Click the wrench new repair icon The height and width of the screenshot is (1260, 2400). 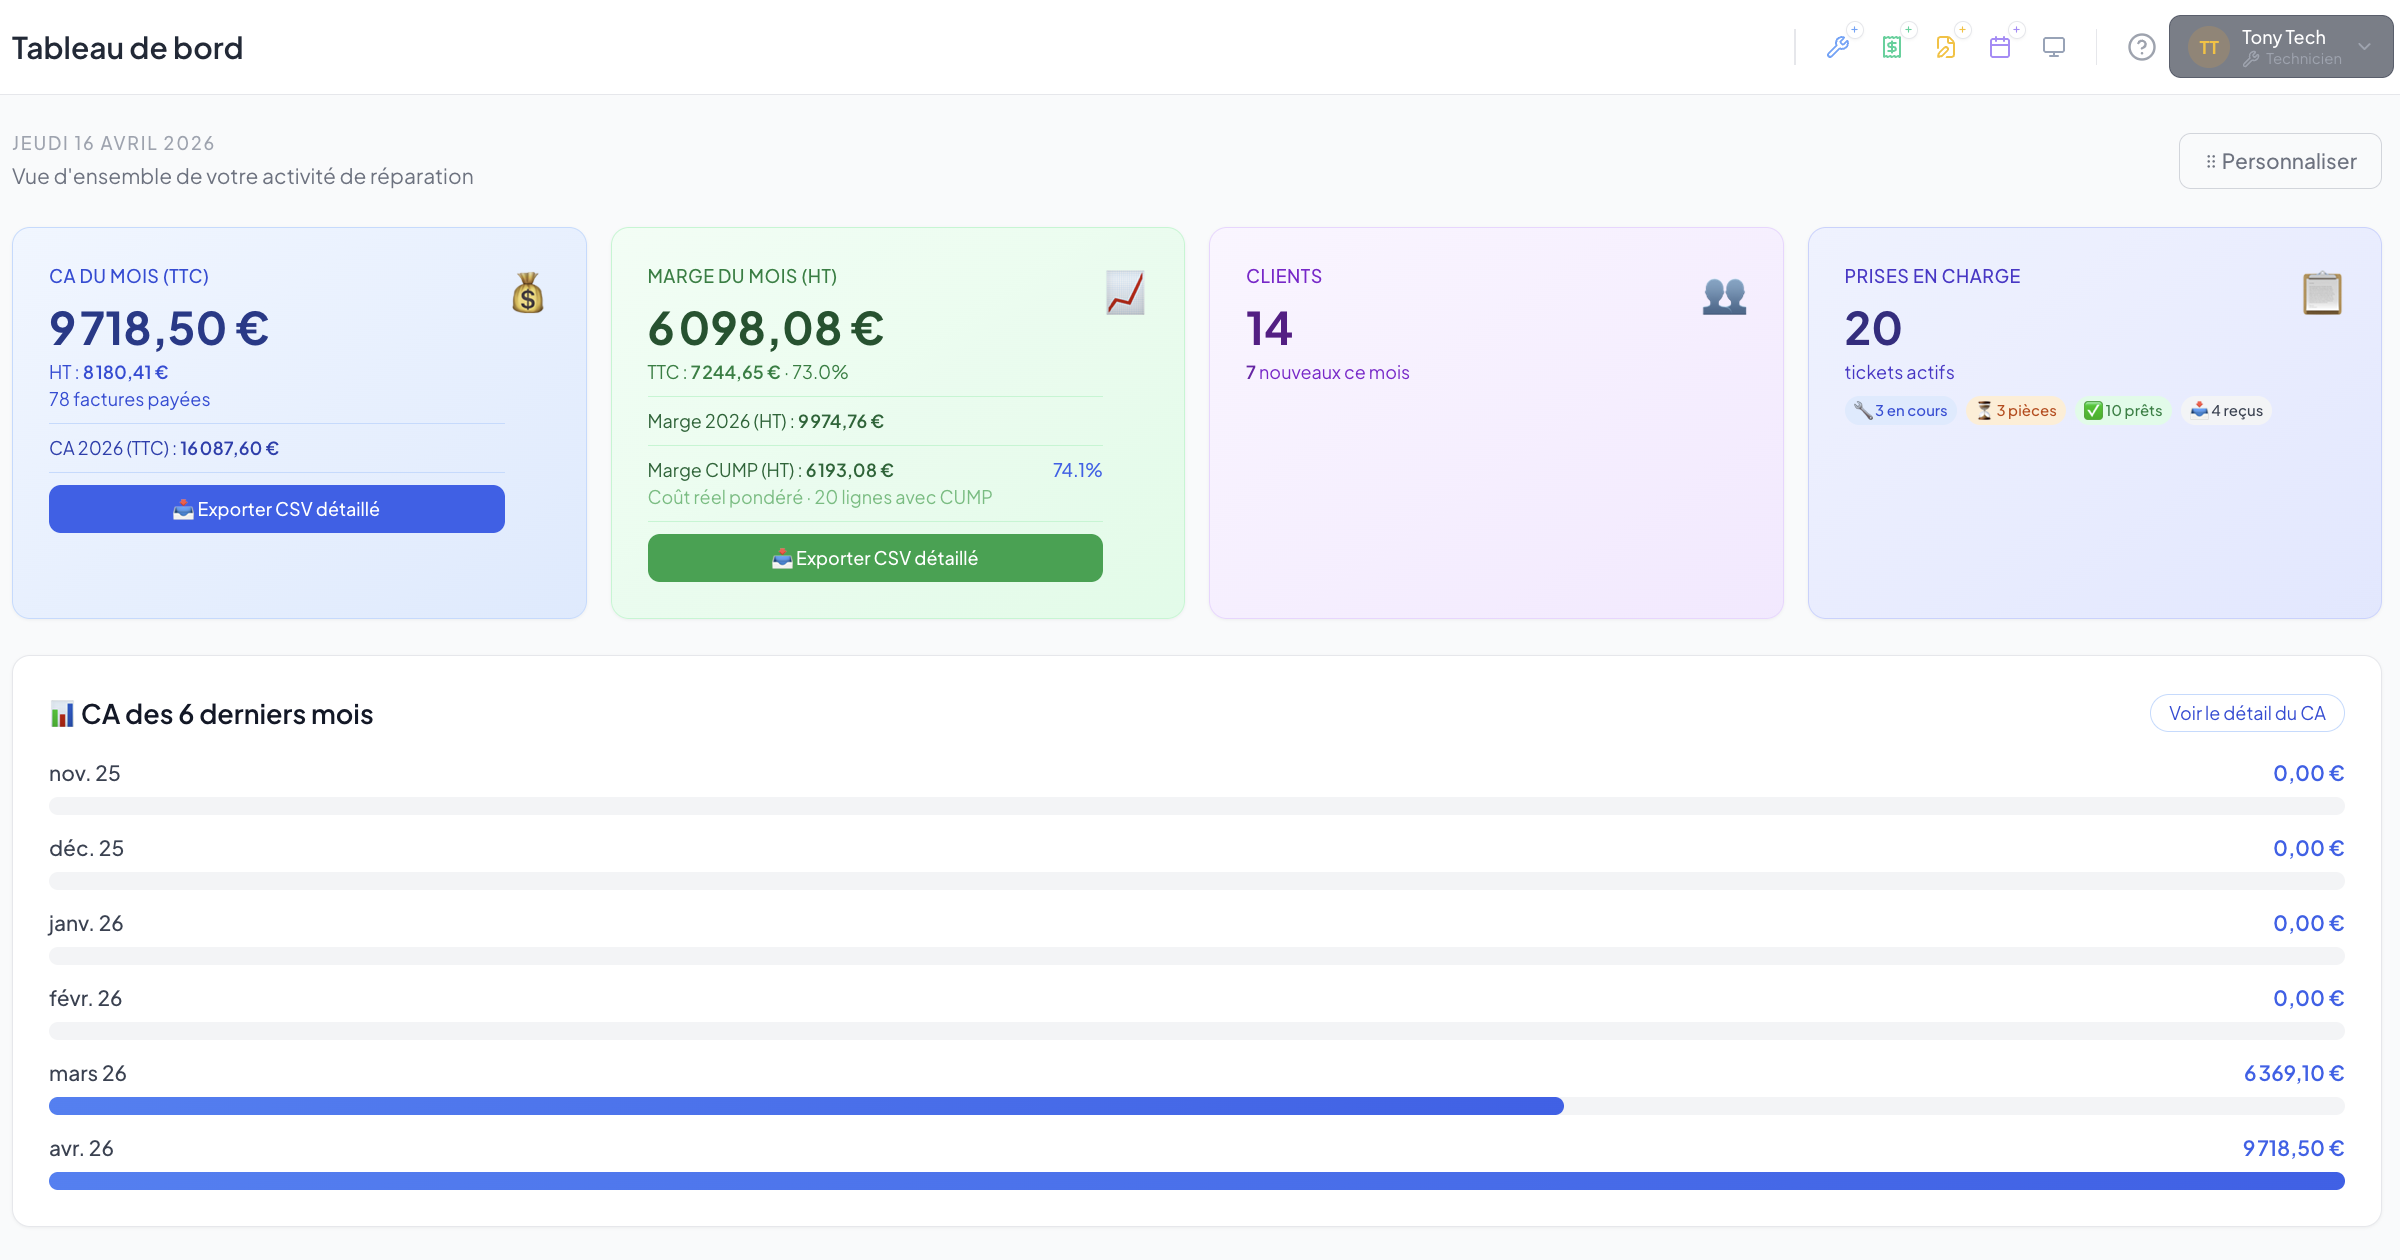[x=1838, y=47]
